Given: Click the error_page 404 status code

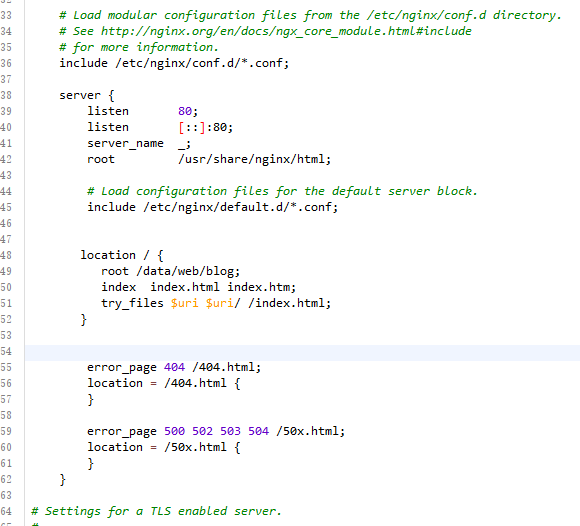Looking at the screenshot, I should click(x=174, y=367).
